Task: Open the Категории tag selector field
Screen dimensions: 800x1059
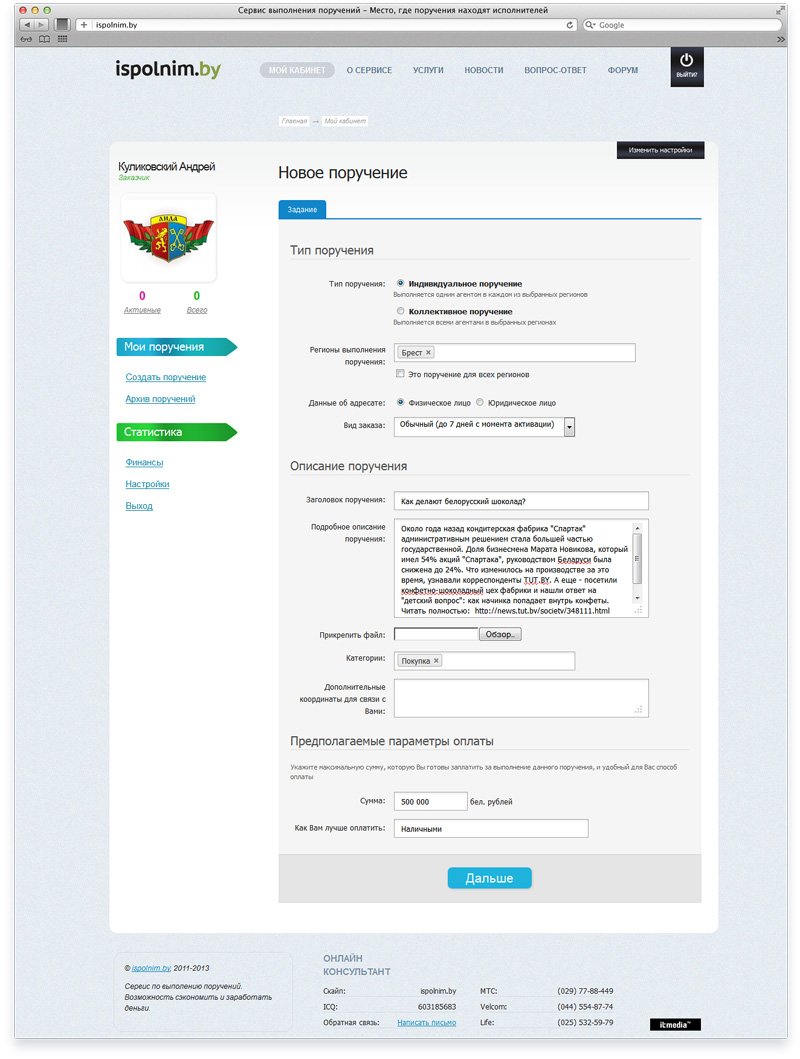Action: click(x=485, y=661)
